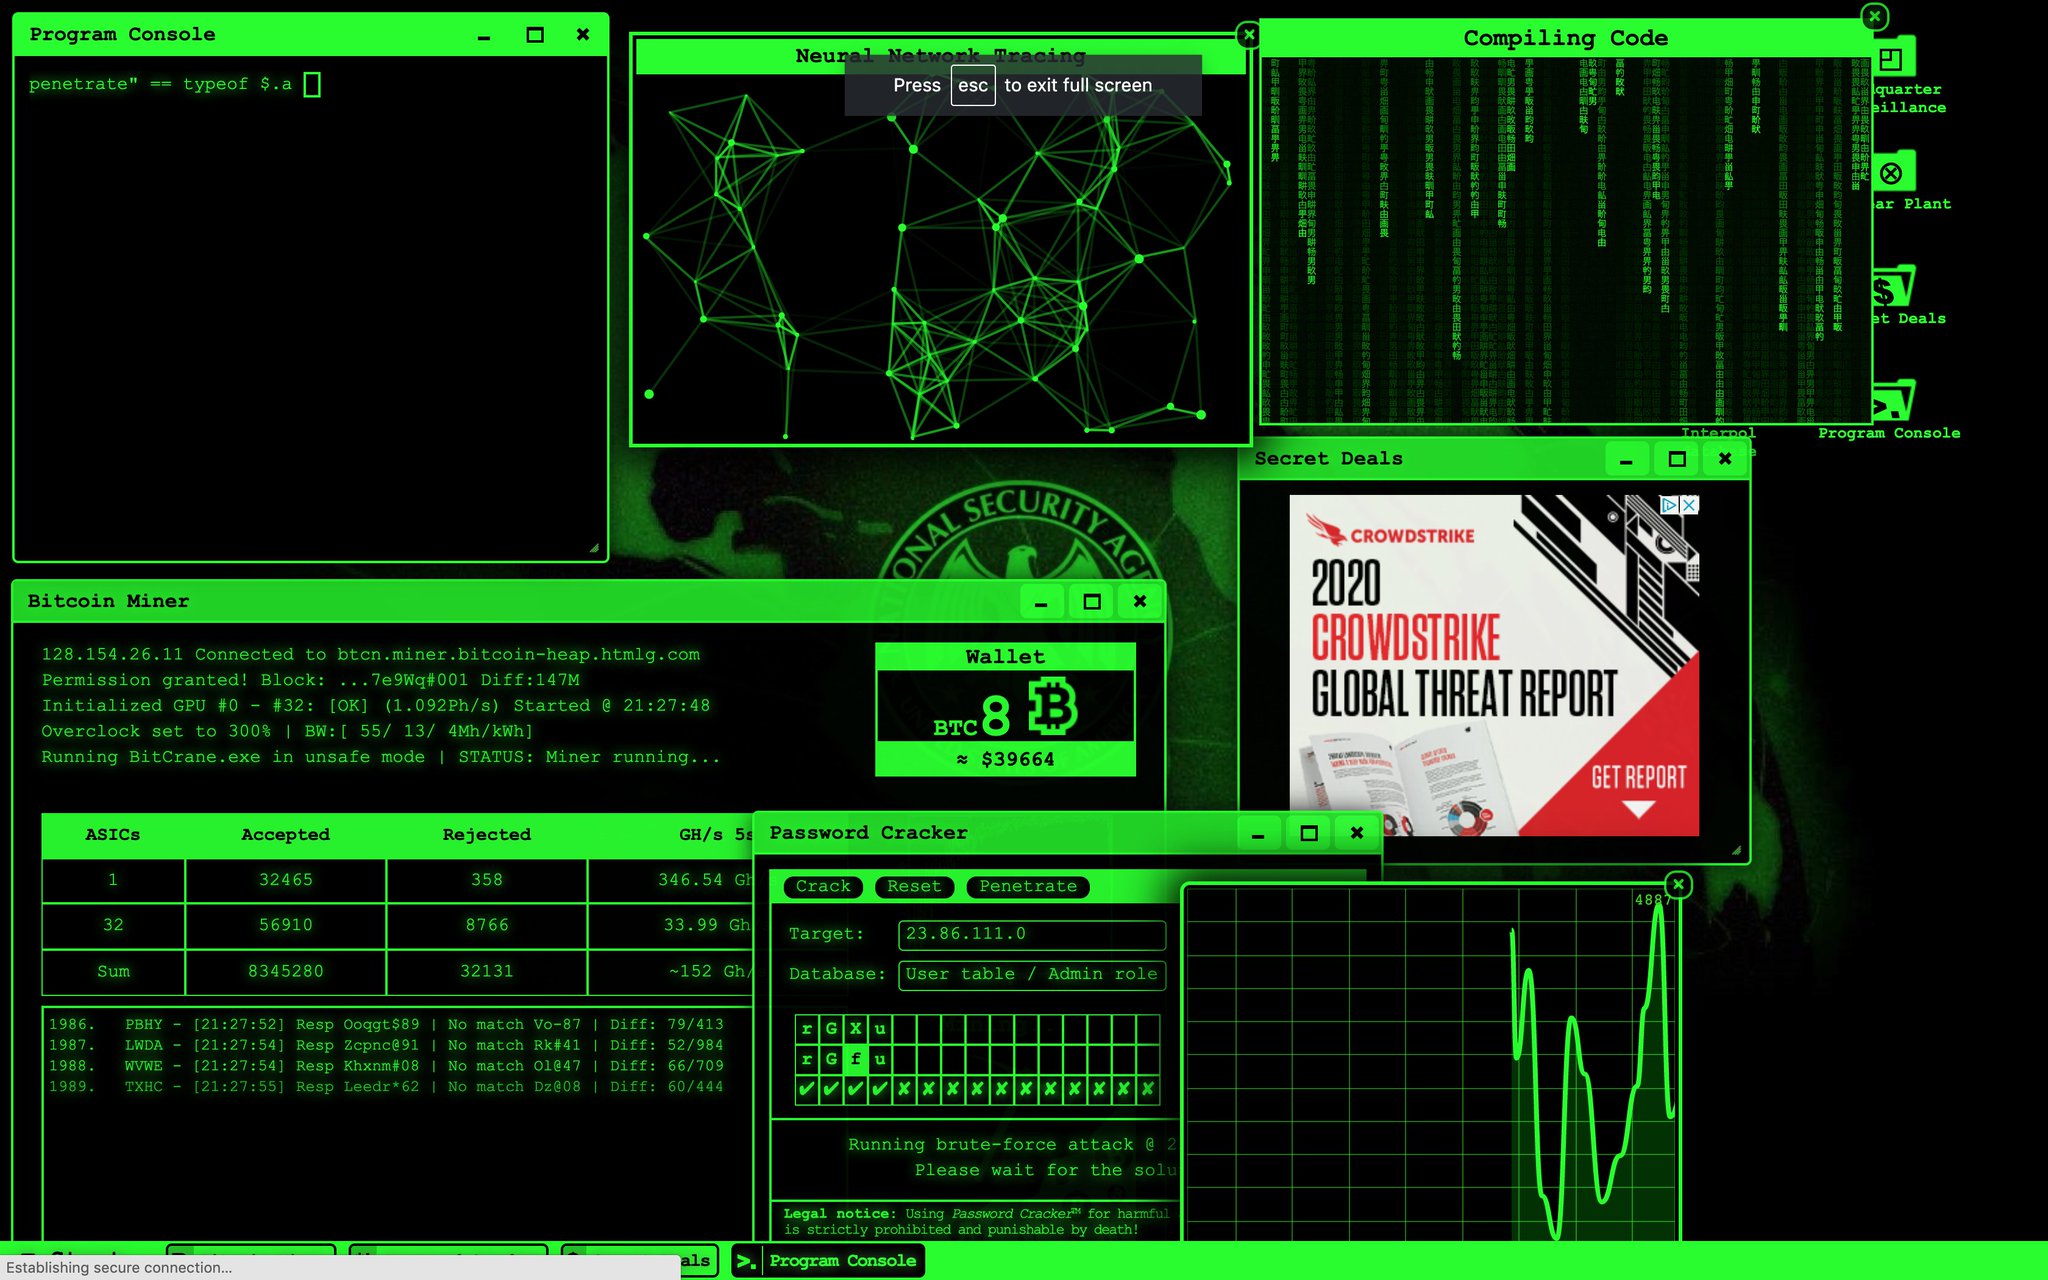Dismiss the CrowdStrike ad with its X

1689,505
